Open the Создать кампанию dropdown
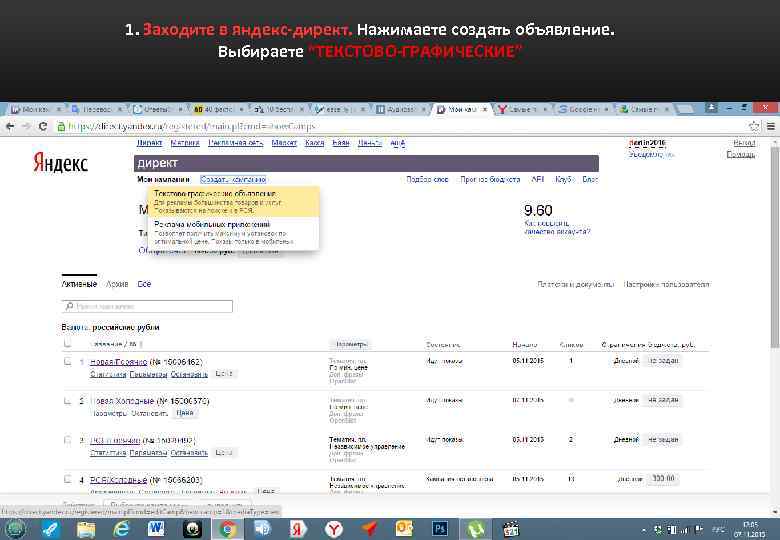780x540 pixels. 233,179
